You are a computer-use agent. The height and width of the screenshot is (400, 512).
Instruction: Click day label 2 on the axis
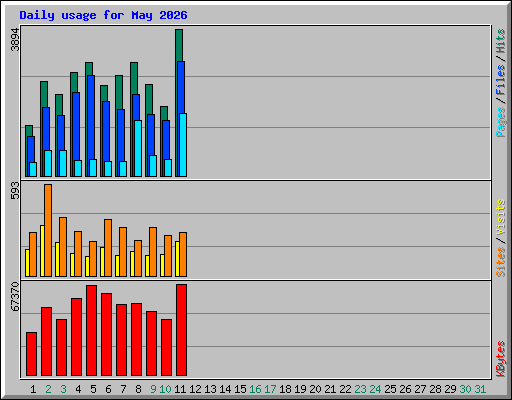click(48, 389)
